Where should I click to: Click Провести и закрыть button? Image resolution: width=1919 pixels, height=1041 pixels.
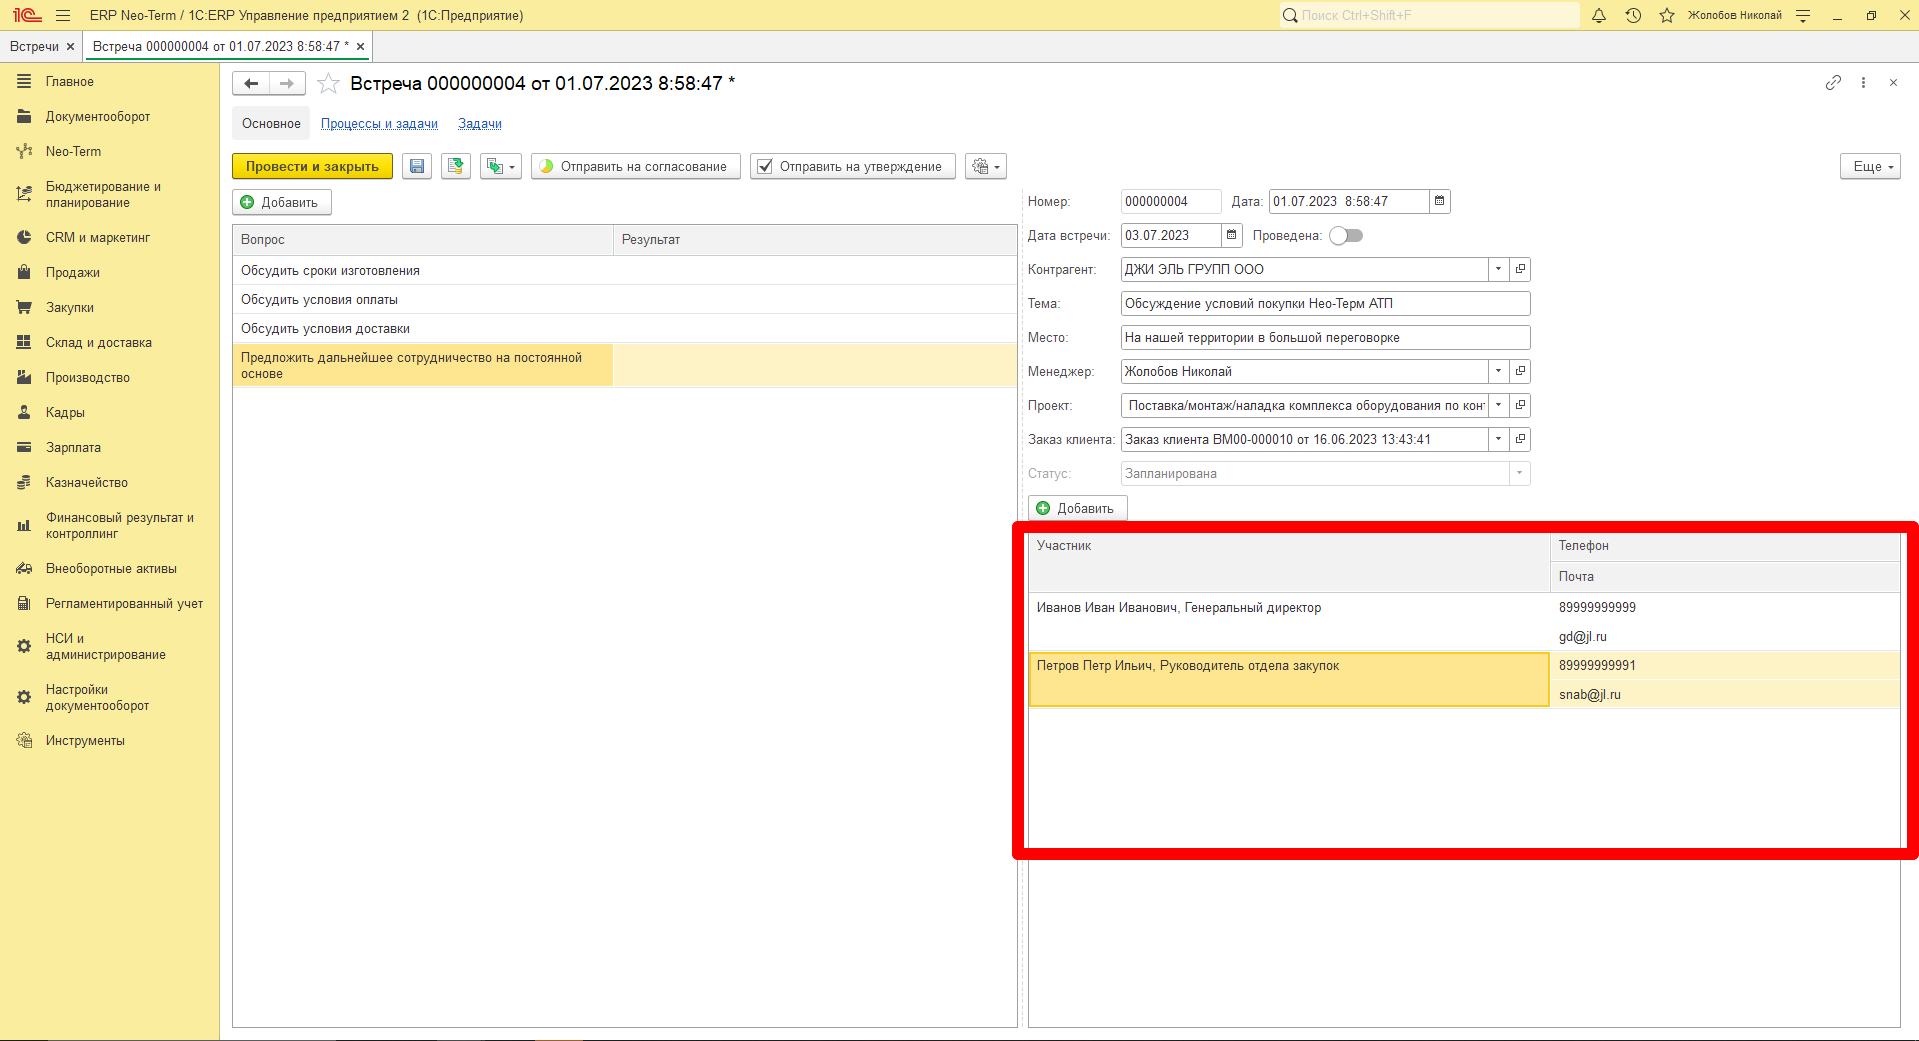(312, 166)
